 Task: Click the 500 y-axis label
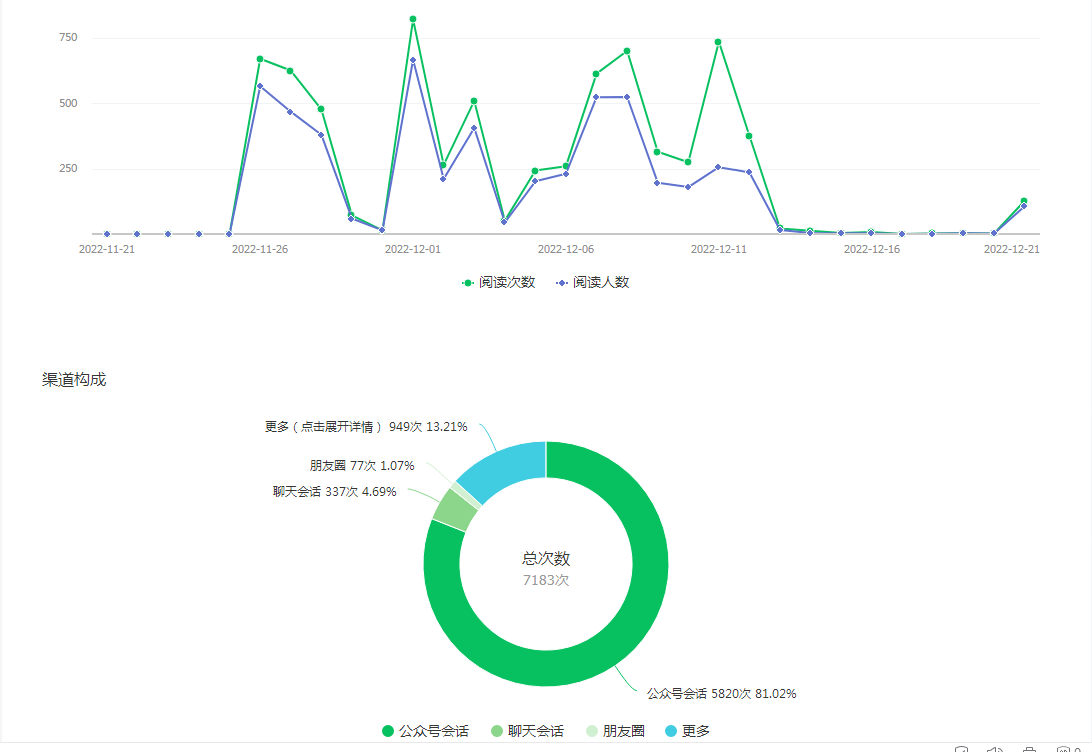click(x=68, y=103)
